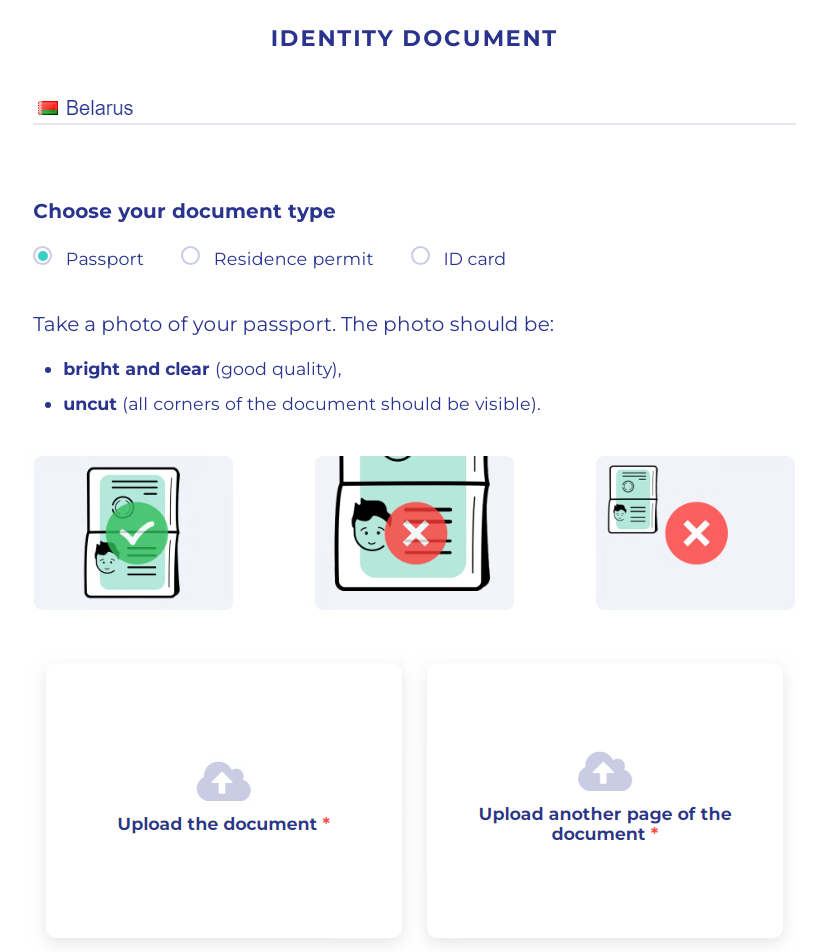The width and height of the screenshot is (813, 952).
Task: Click the "bright and clear" requirement text
Action: pyautogui.click(x=136, y=369)
